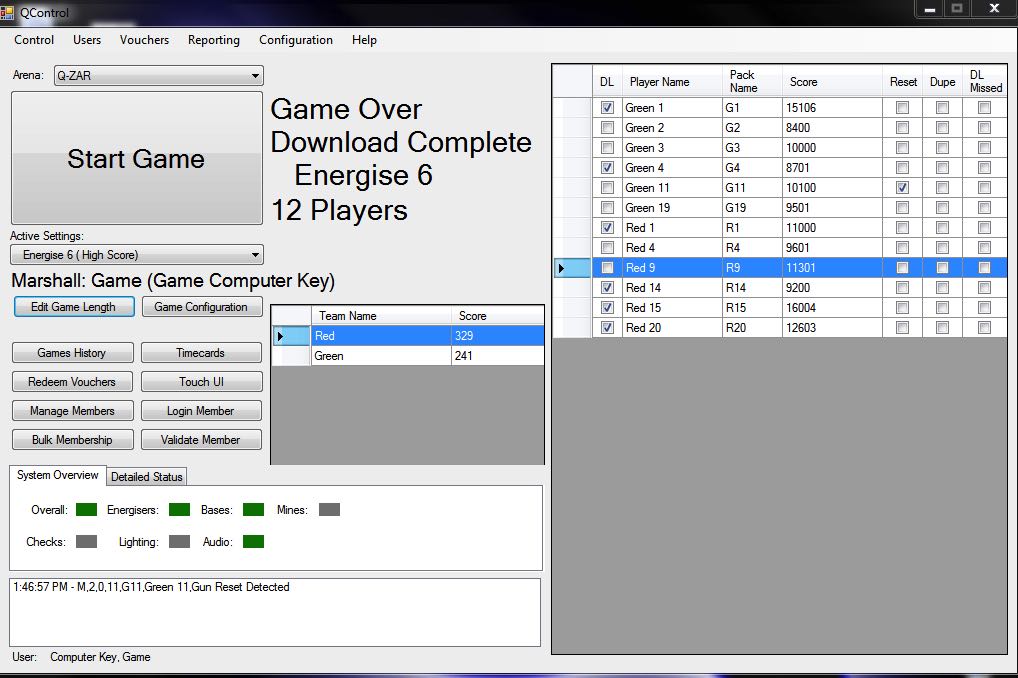
Task: Switch to the Detailed Status tab
Action: pos(147,477)
